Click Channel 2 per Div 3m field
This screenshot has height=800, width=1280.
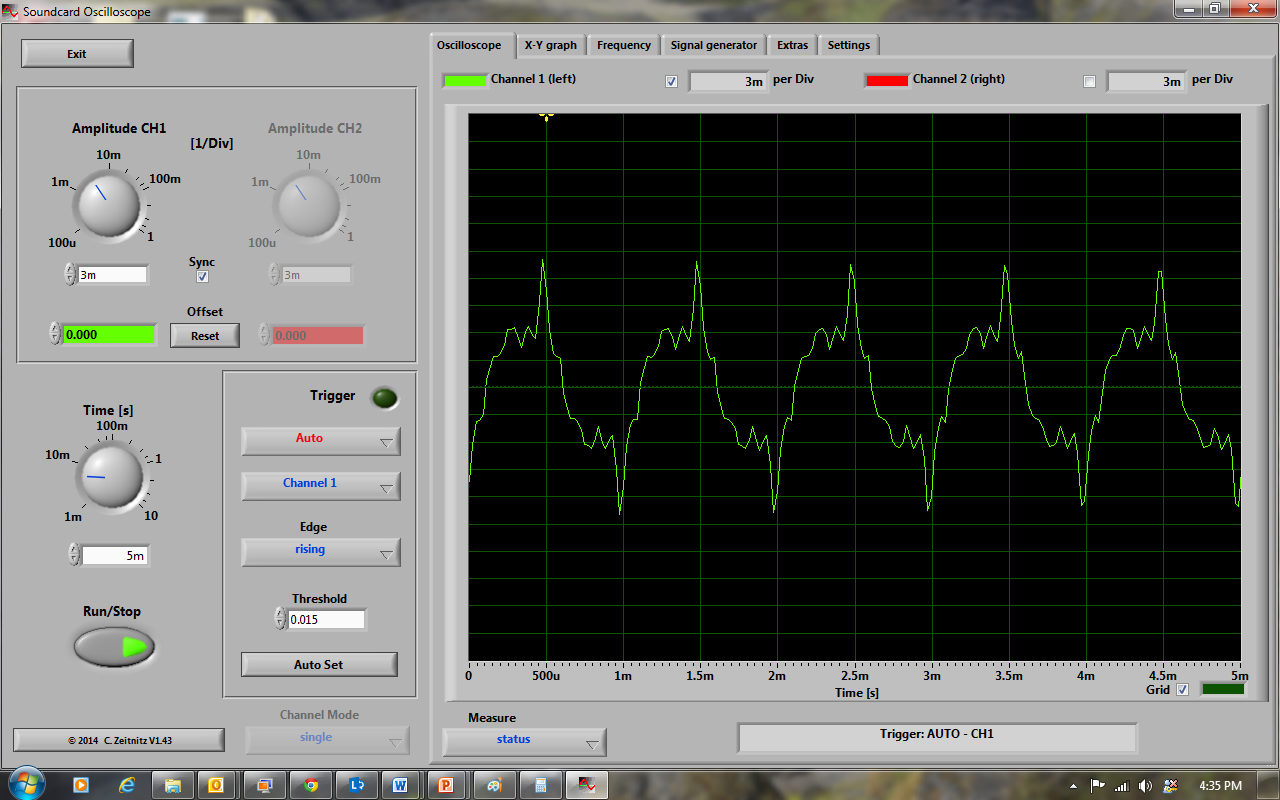[x=1146, y=81]
